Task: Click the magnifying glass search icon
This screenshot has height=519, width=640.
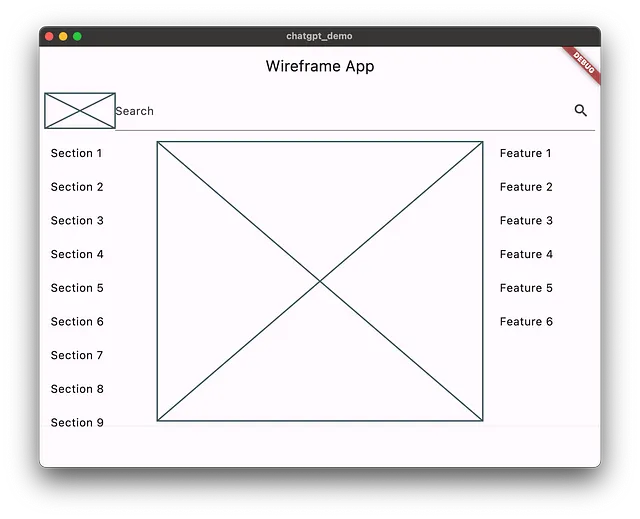Action: pyautogui.click(x=580, y=111)
